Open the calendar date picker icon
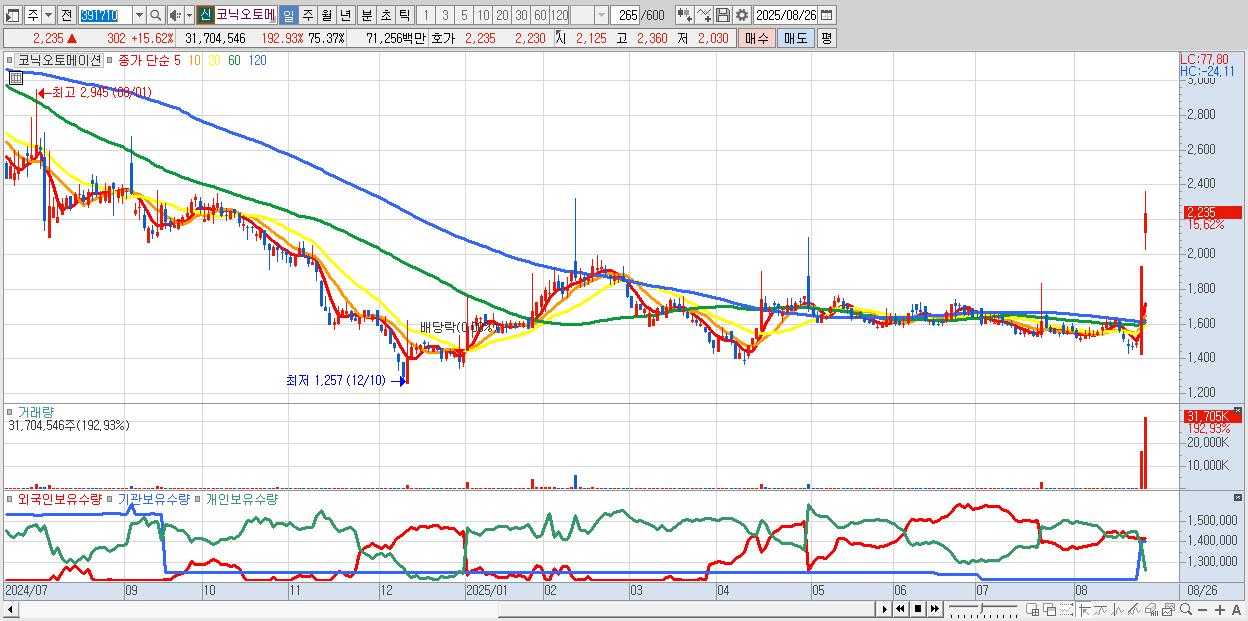Image resolution: width=1248 pixels, height=621 pixels. pyautogui.click(x=826, y=15)
